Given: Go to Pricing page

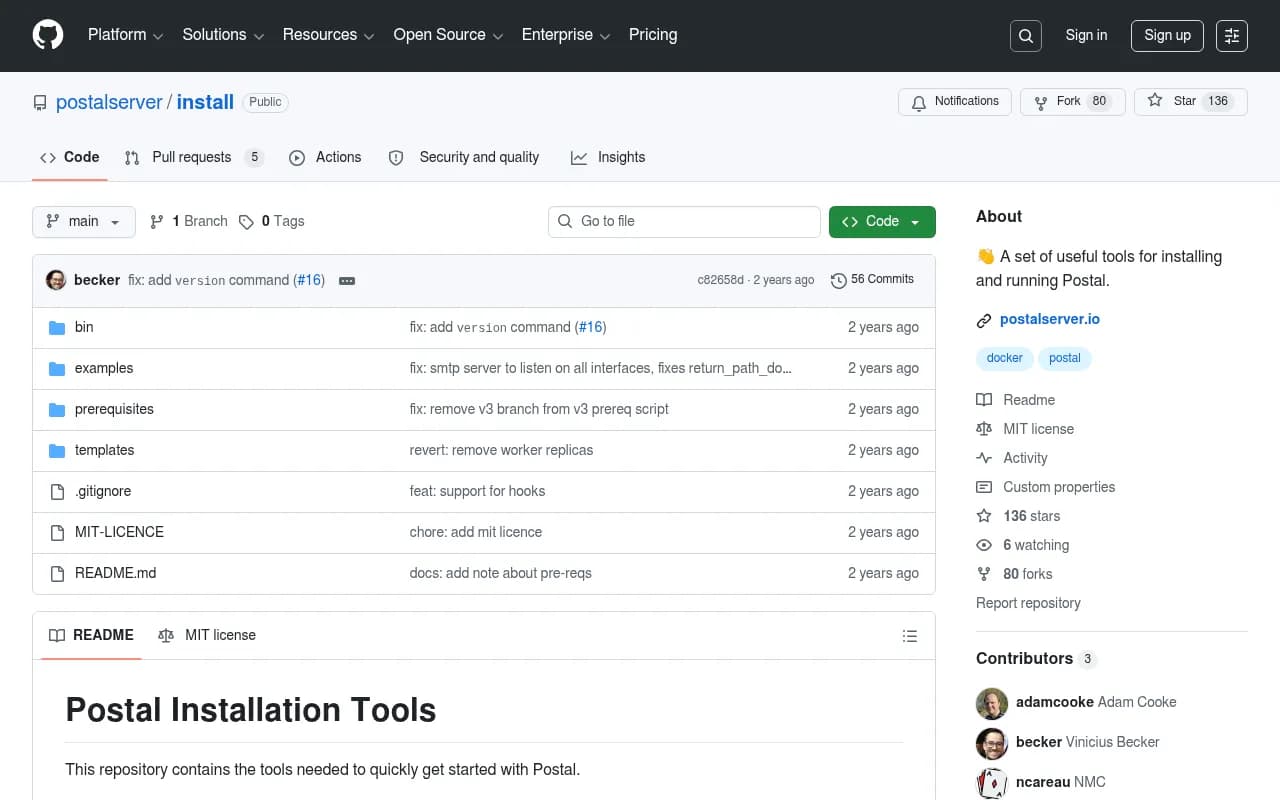Looking at the screenshot, I should tap(653, 35).
